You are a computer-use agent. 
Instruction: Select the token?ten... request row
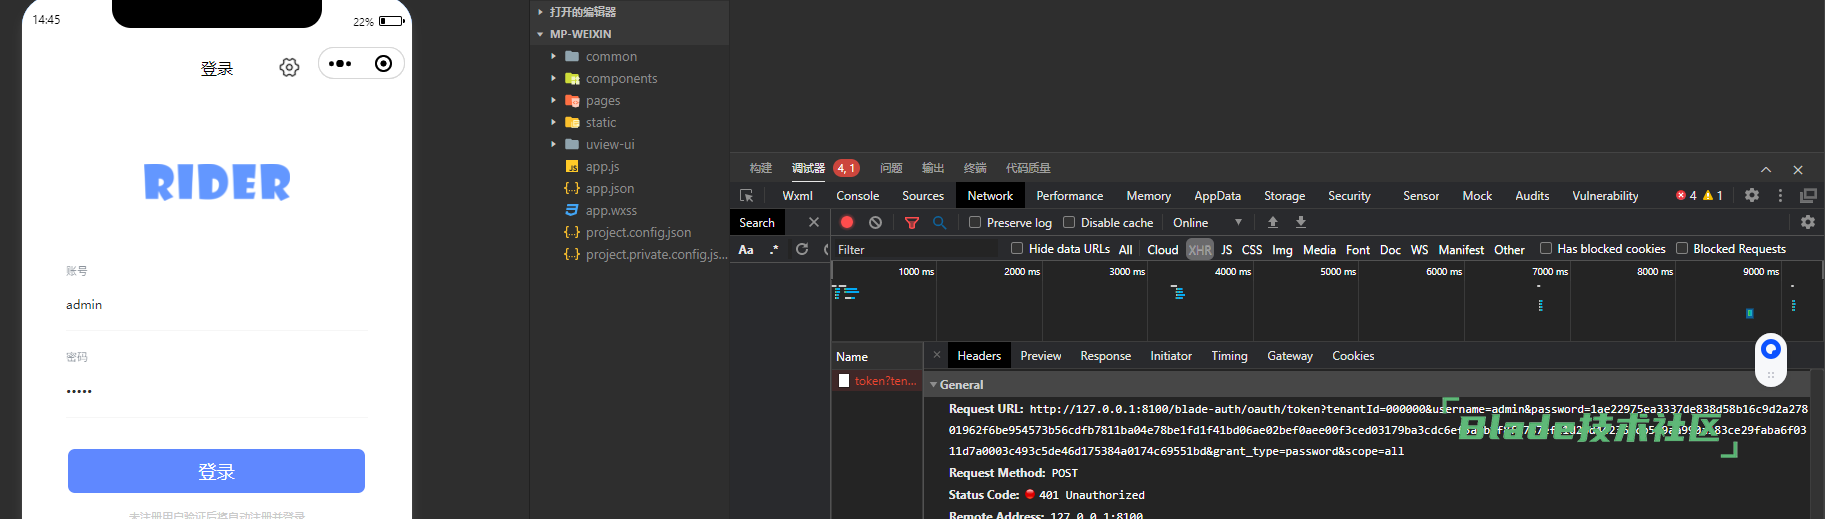877,381
